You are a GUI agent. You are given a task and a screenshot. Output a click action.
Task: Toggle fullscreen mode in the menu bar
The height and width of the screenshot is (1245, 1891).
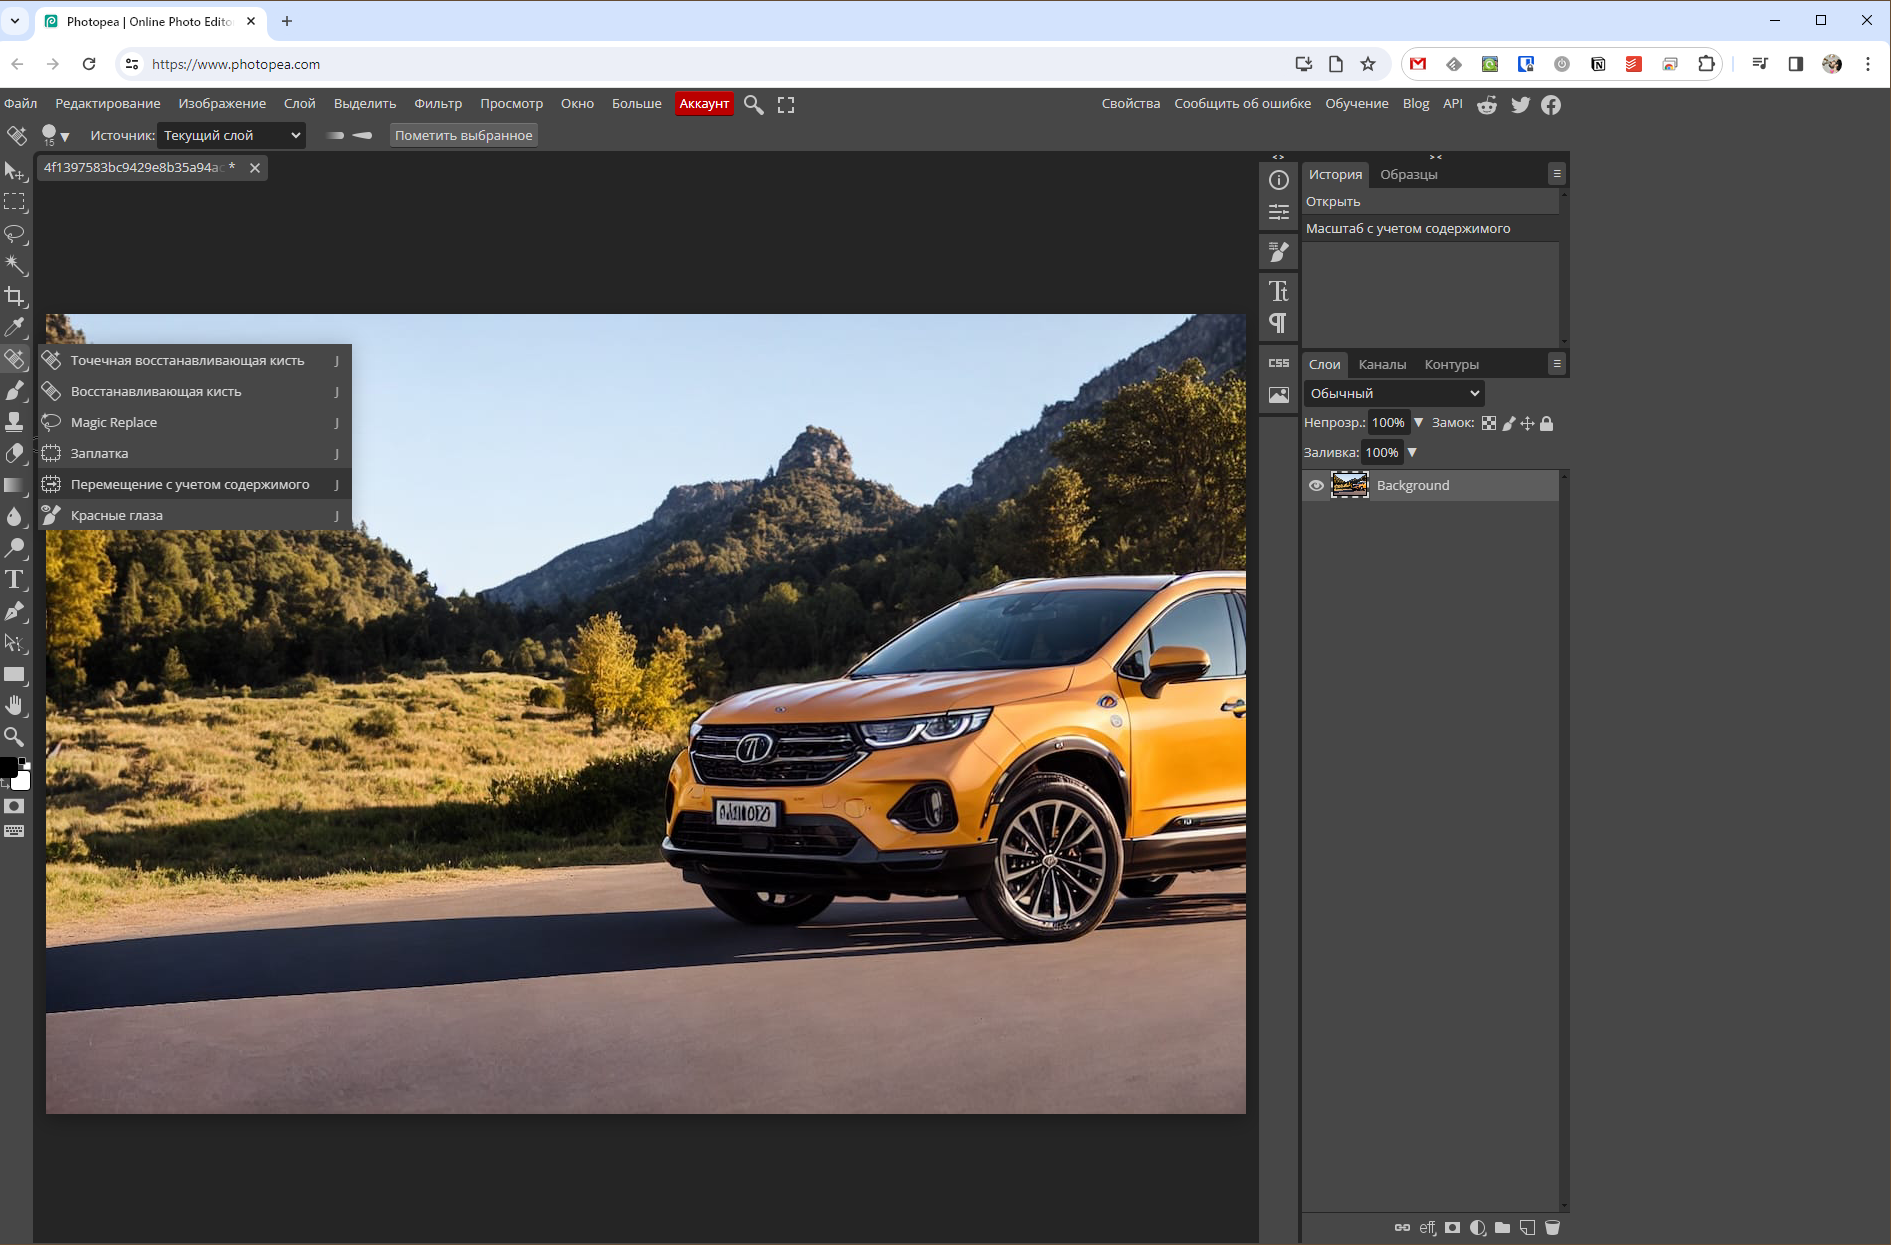[786, 105]
